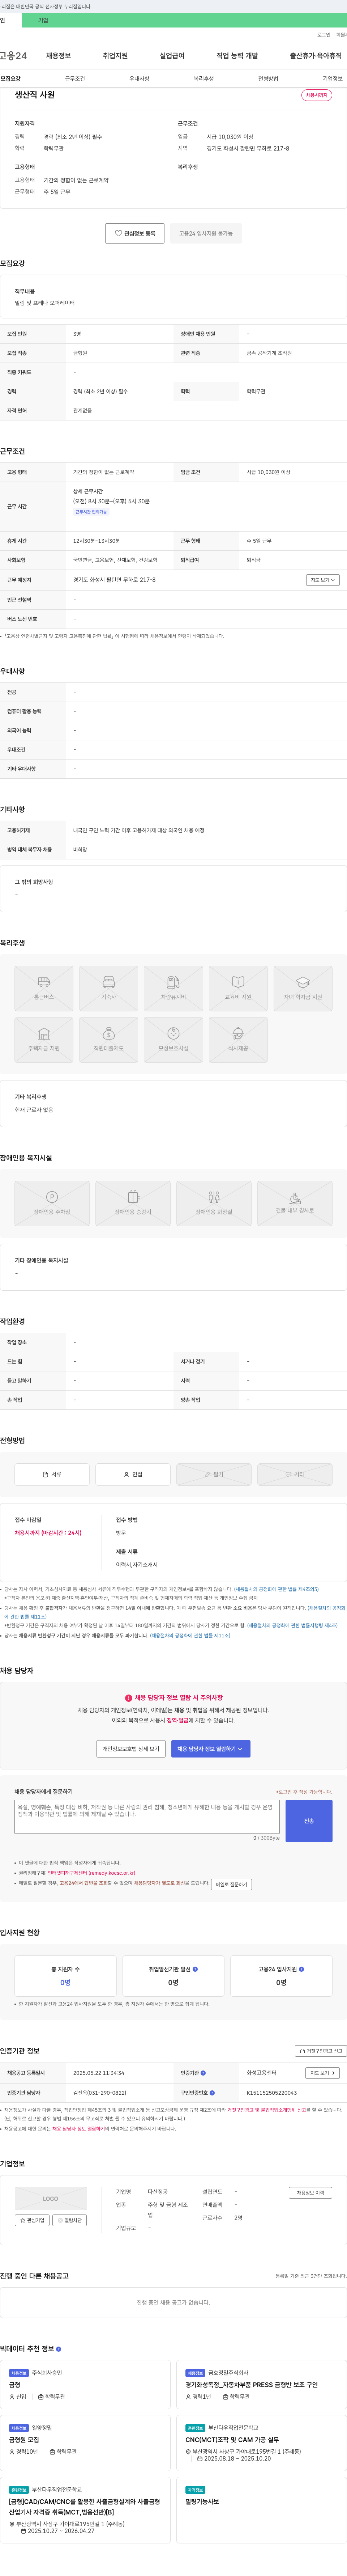Screen dimensions: 347x2576
Task: Click the 면접 screening step box
Action: click(133, 1474)
